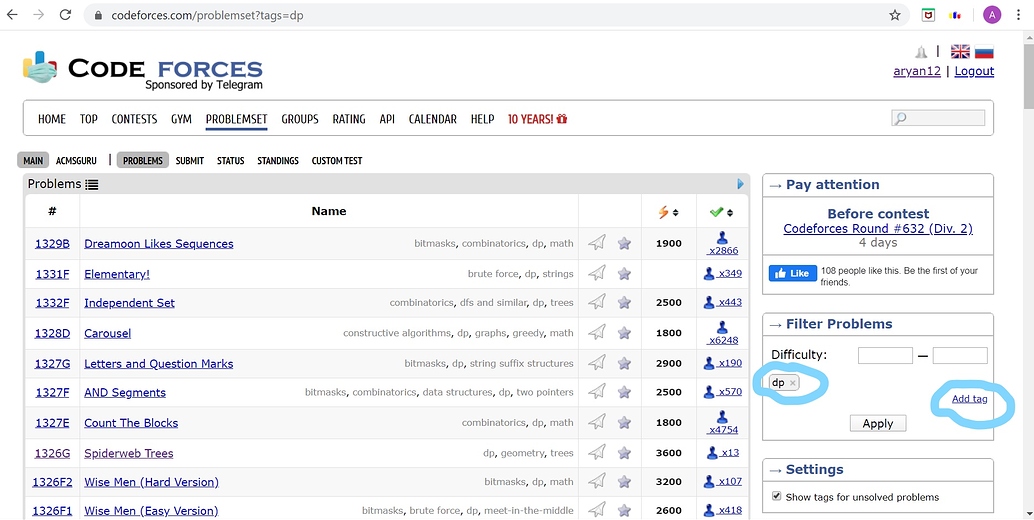Click the Apply filter button
Image resolution: width=1034 pixels, height=520 pixels.
coord(878,423)
